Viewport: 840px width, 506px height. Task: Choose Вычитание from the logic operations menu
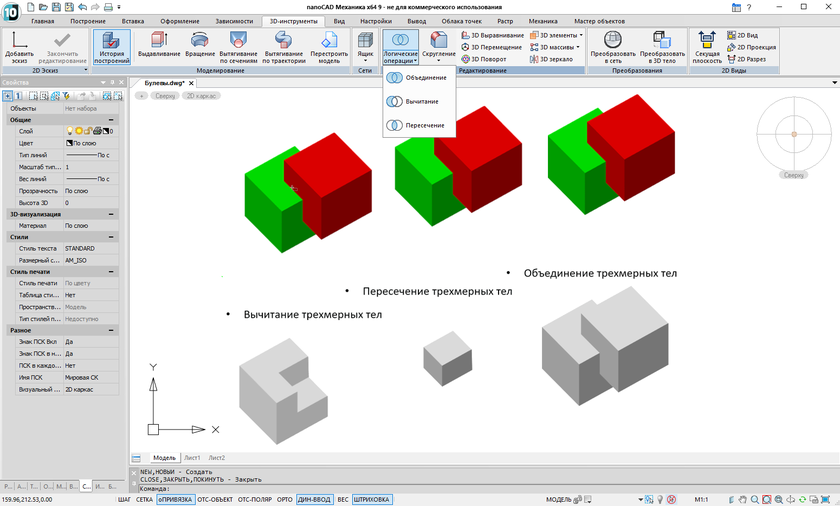(x=421, y=102)
